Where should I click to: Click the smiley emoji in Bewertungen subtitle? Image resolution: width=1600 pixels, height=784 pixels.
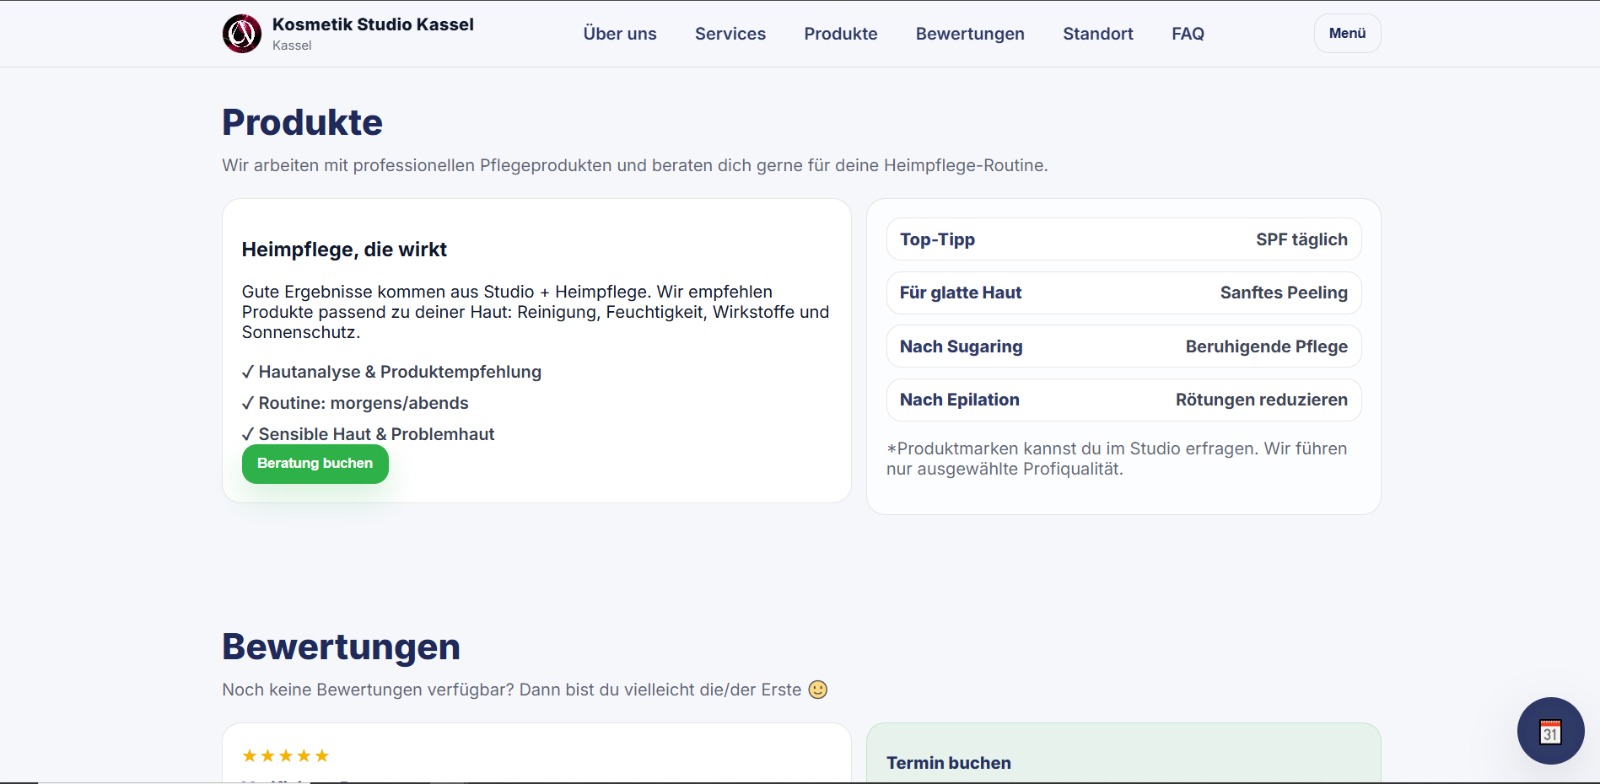(818, 690)
